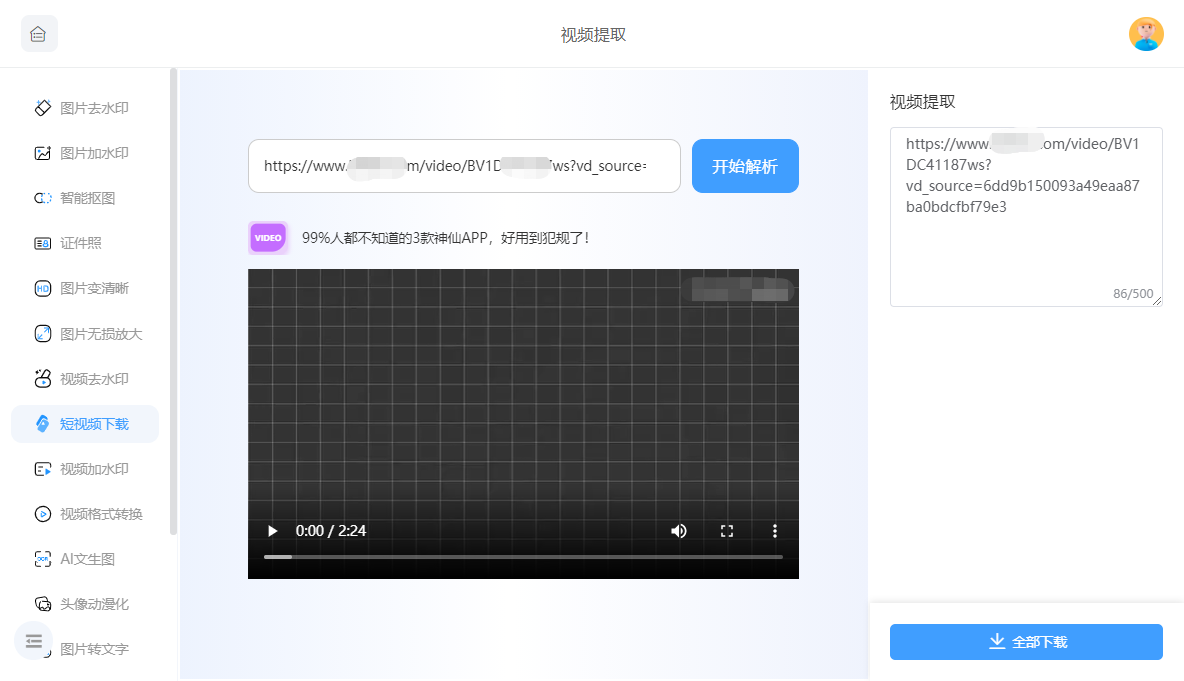Click the 全部下载 download button
1184x681 pixels.
(x=1026, y=642)
